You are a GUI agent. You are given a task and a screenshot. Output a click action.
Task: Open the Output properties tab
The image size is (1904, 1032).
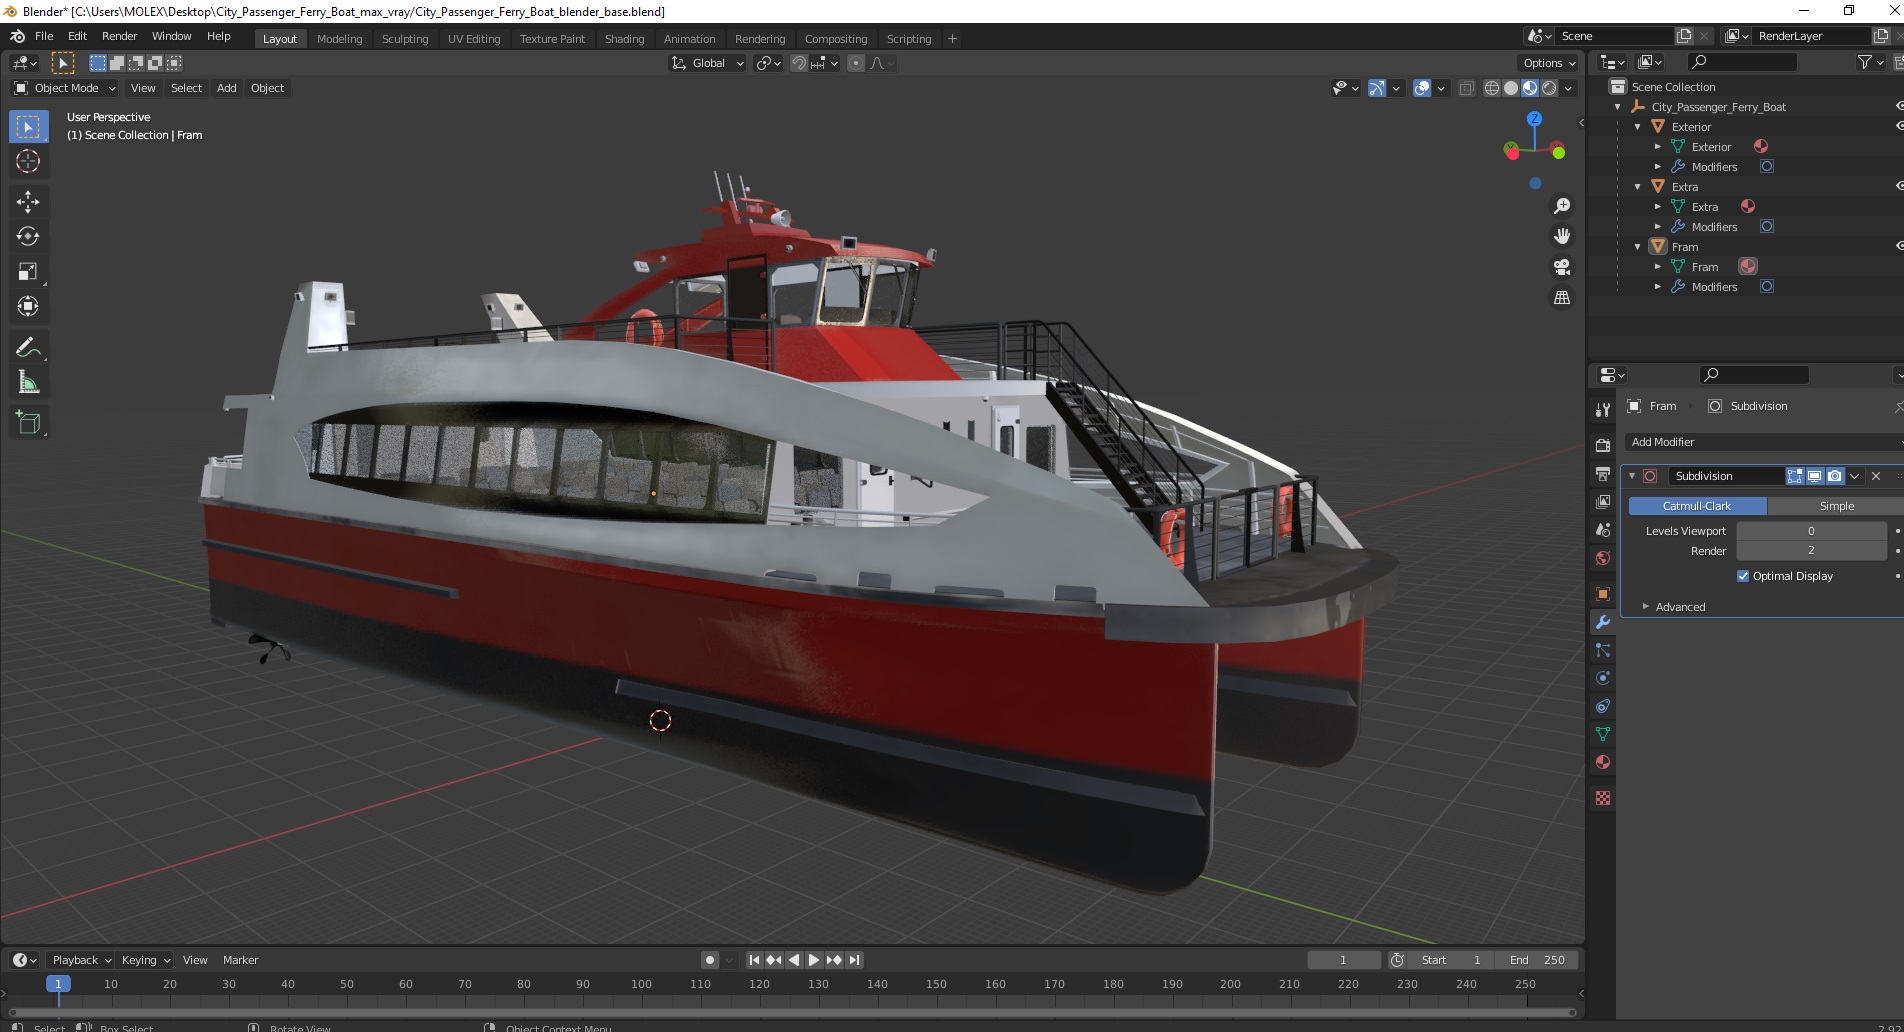[x=1603, y=474]
